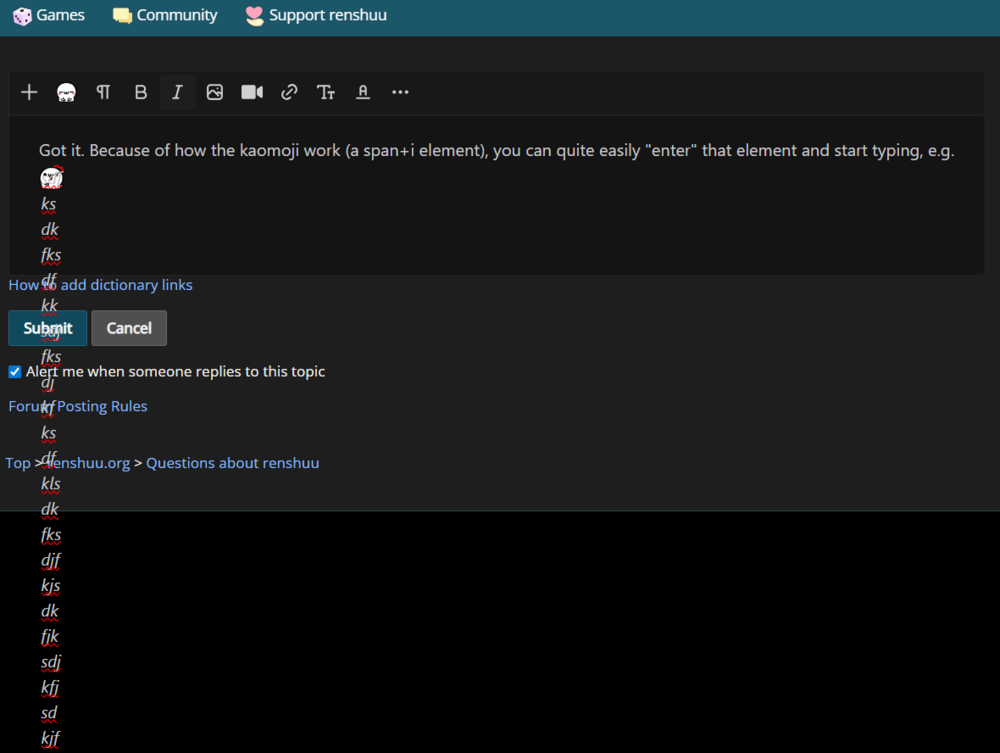This screenshot has height=753, width=1000.
Task: Expand the more options ellipsis menu
Action: tap(400, 92)
